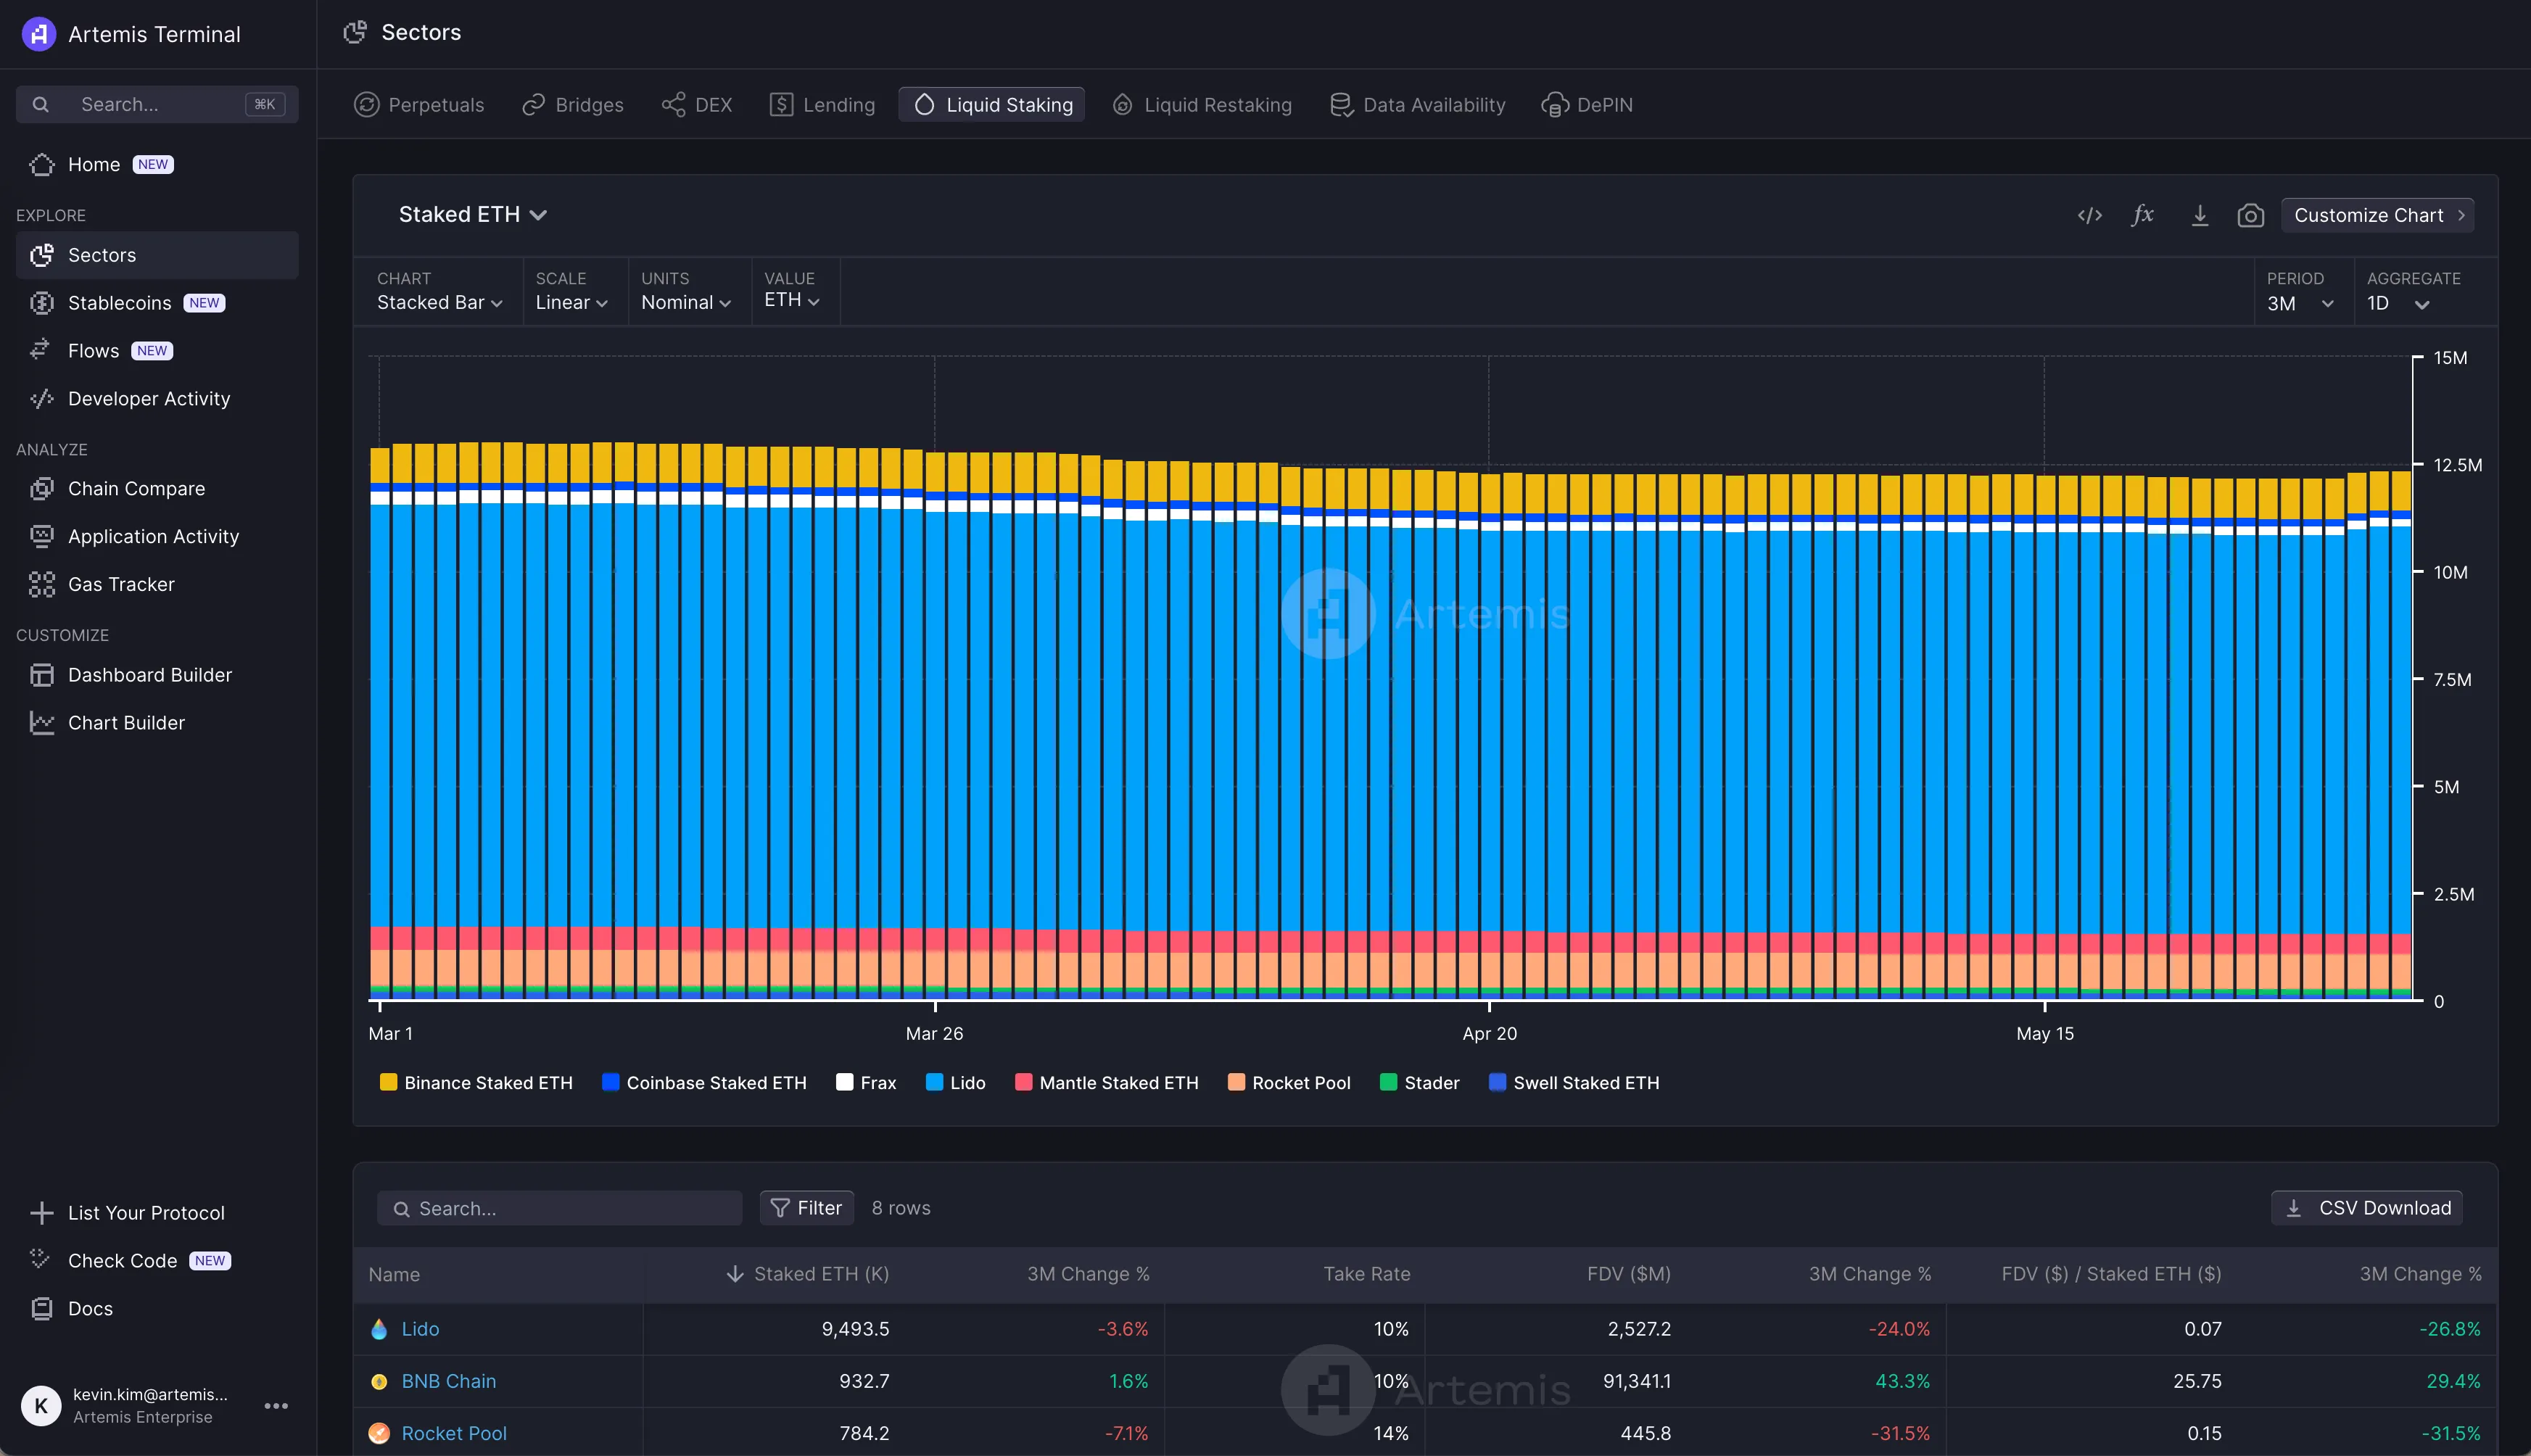
Task: Open the Staked ETH metric dropdown
Action: [472, 215]
